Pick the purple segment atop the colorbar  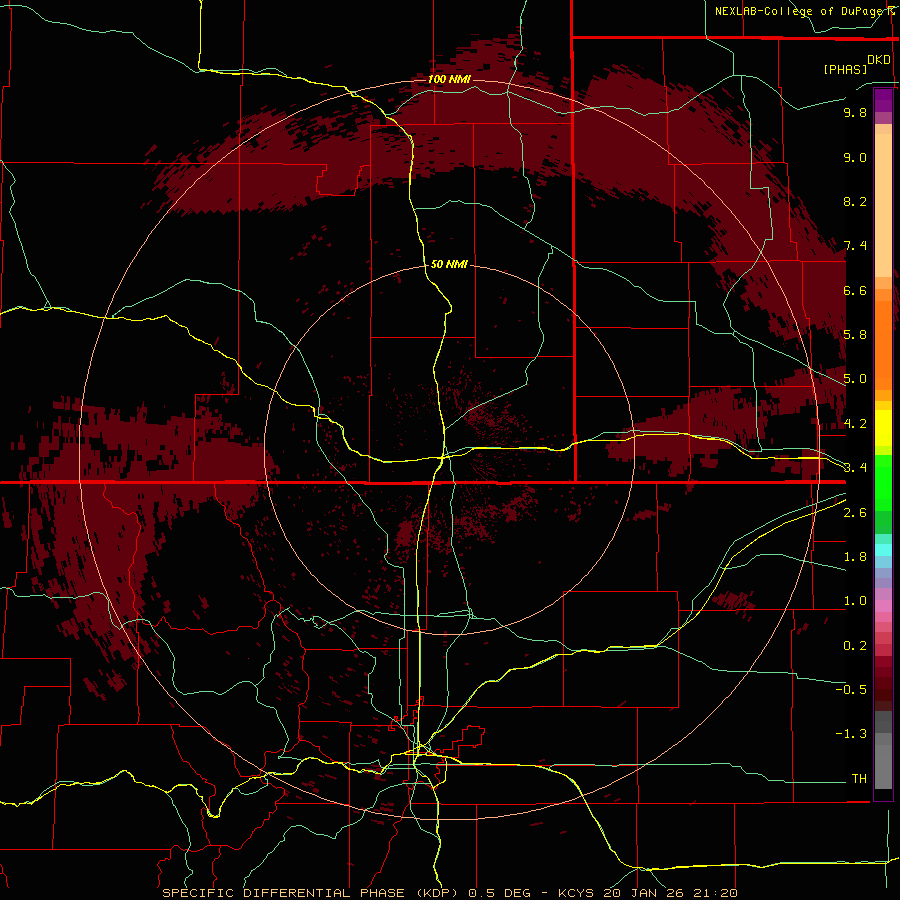tap(883, 100)
